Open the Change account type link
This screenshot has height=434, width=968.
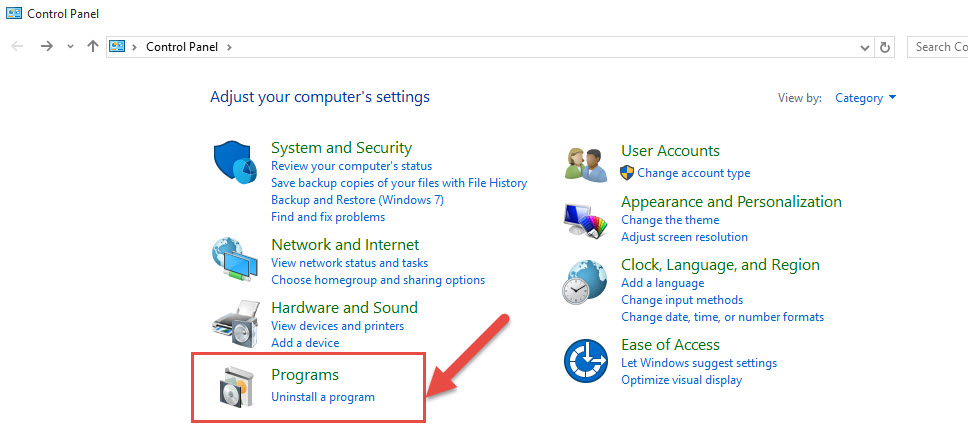(x=694, y=173)
